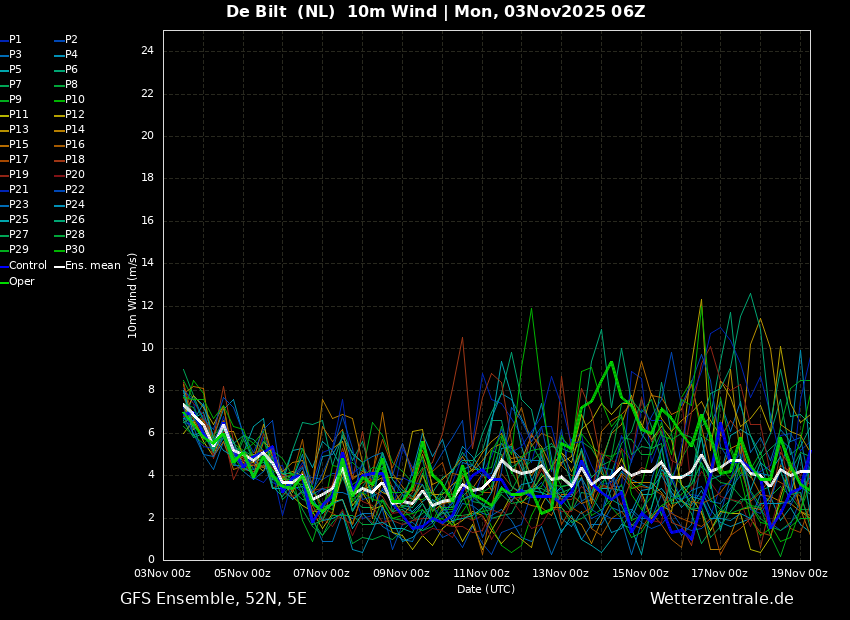This screenshot has height=620, width=850.
Task: Click the P25 legend label
Action: pyautogui.click(x=18, y=220)
